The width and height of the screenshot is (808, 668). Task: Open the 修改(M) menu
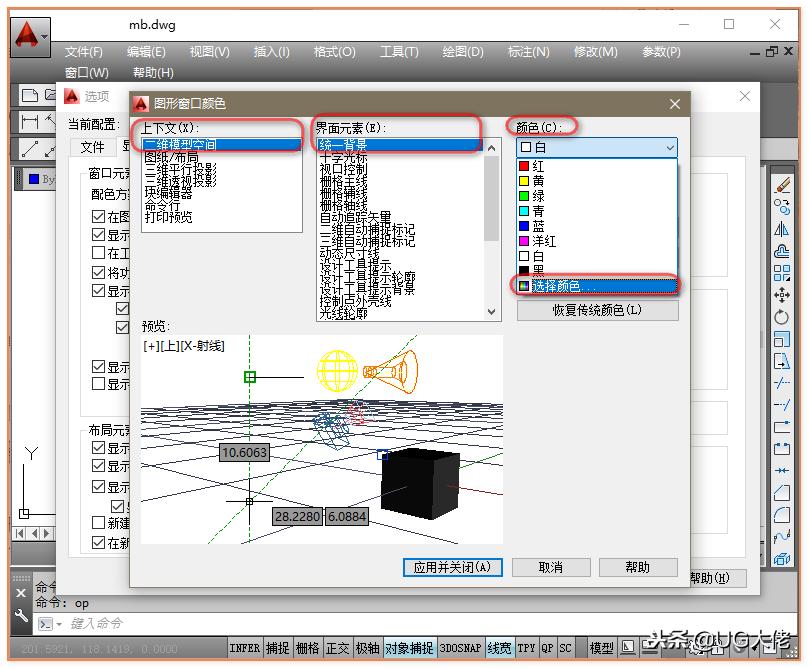pos(596,52)
